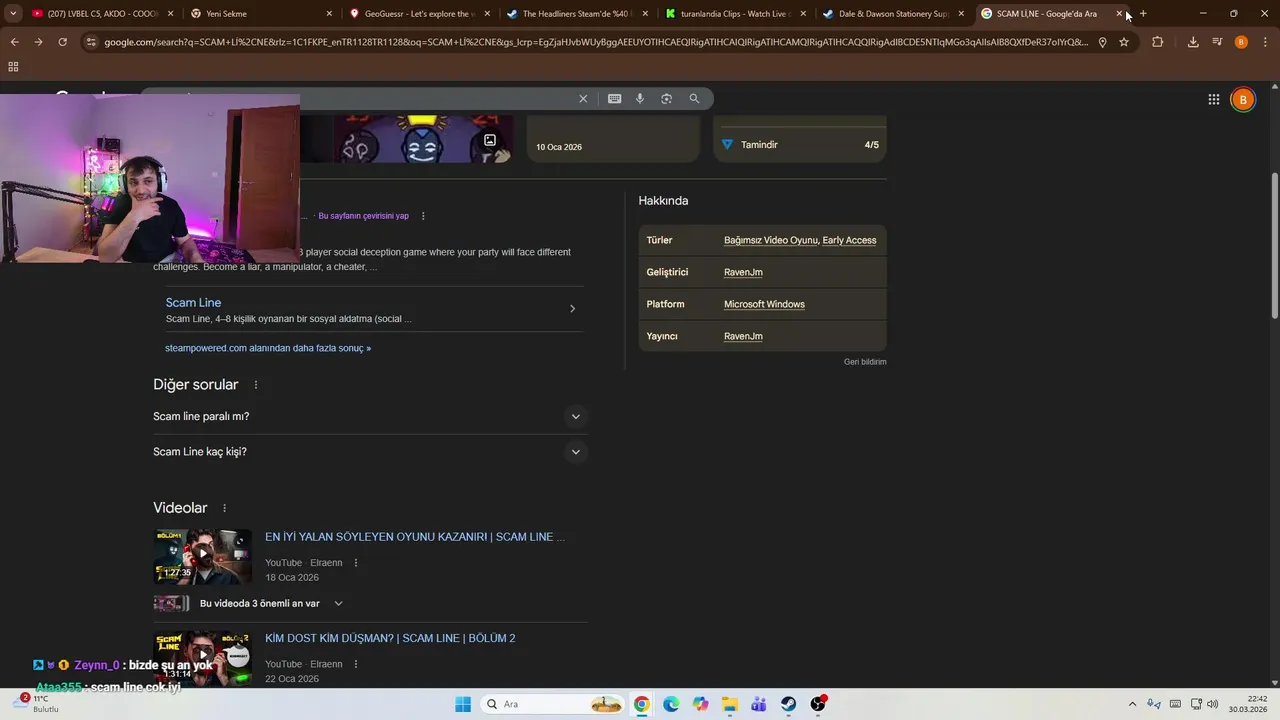Bookmark this page with the star icon
This screenshot has height=720, width=1280.
1124,42
